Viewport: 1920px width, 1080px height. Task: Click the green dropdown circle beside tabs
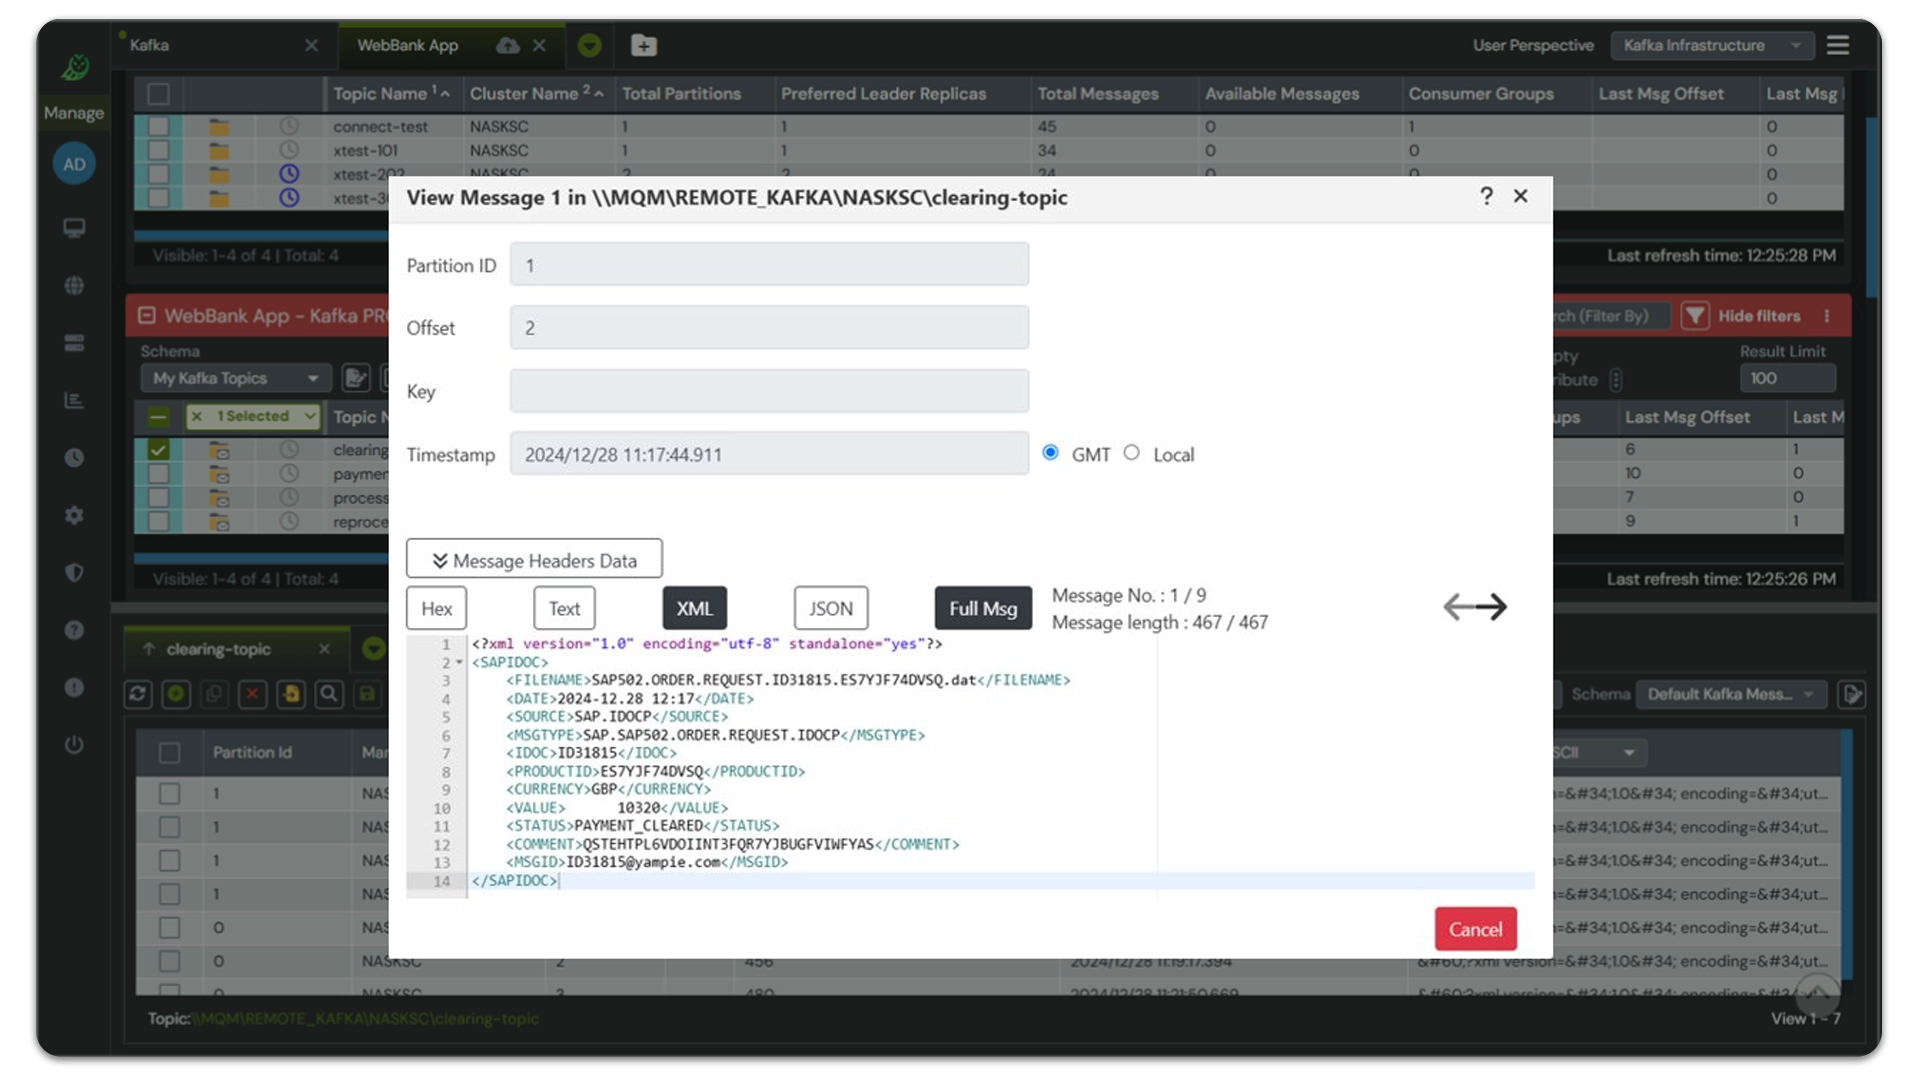tap(589, 45)
